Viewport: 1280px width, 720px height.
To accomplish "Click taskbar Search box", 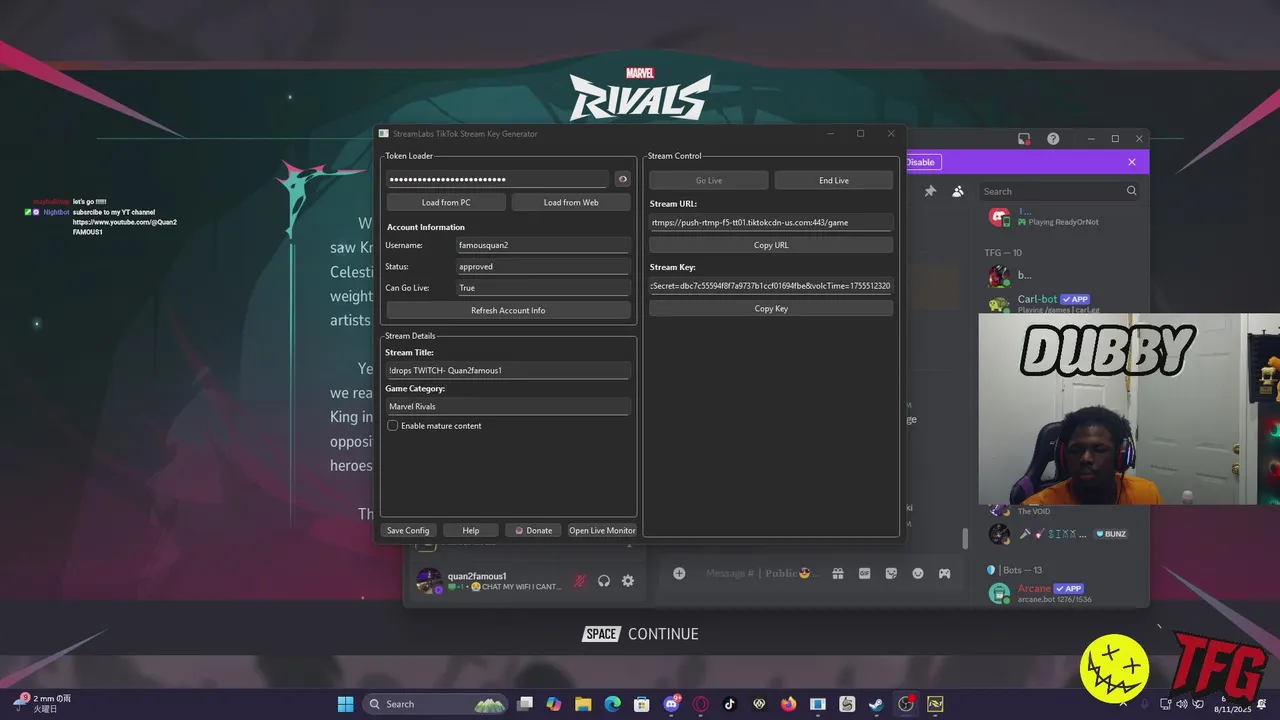I will [x=436, y=704].
